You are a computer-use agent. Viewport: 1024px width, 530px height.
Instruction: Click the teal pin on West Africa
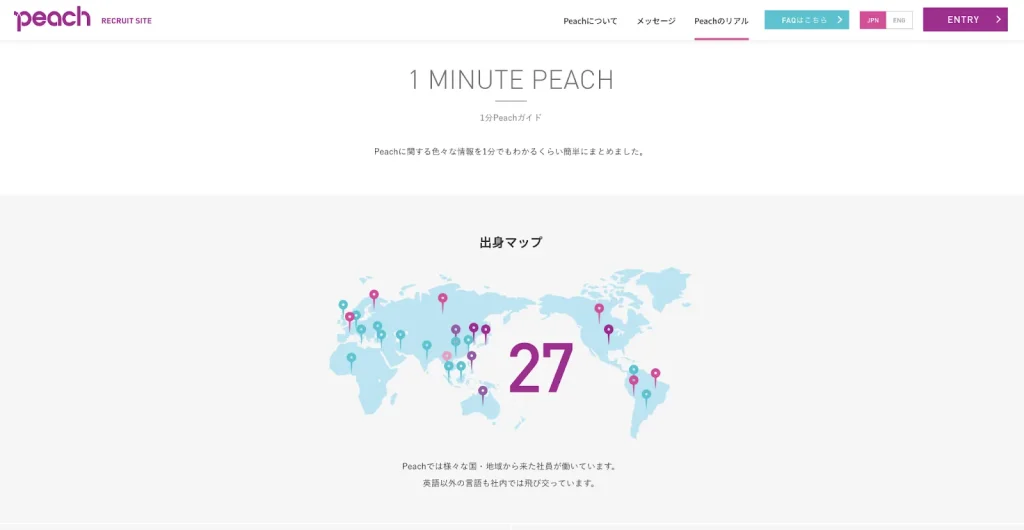tap(351, 360)
